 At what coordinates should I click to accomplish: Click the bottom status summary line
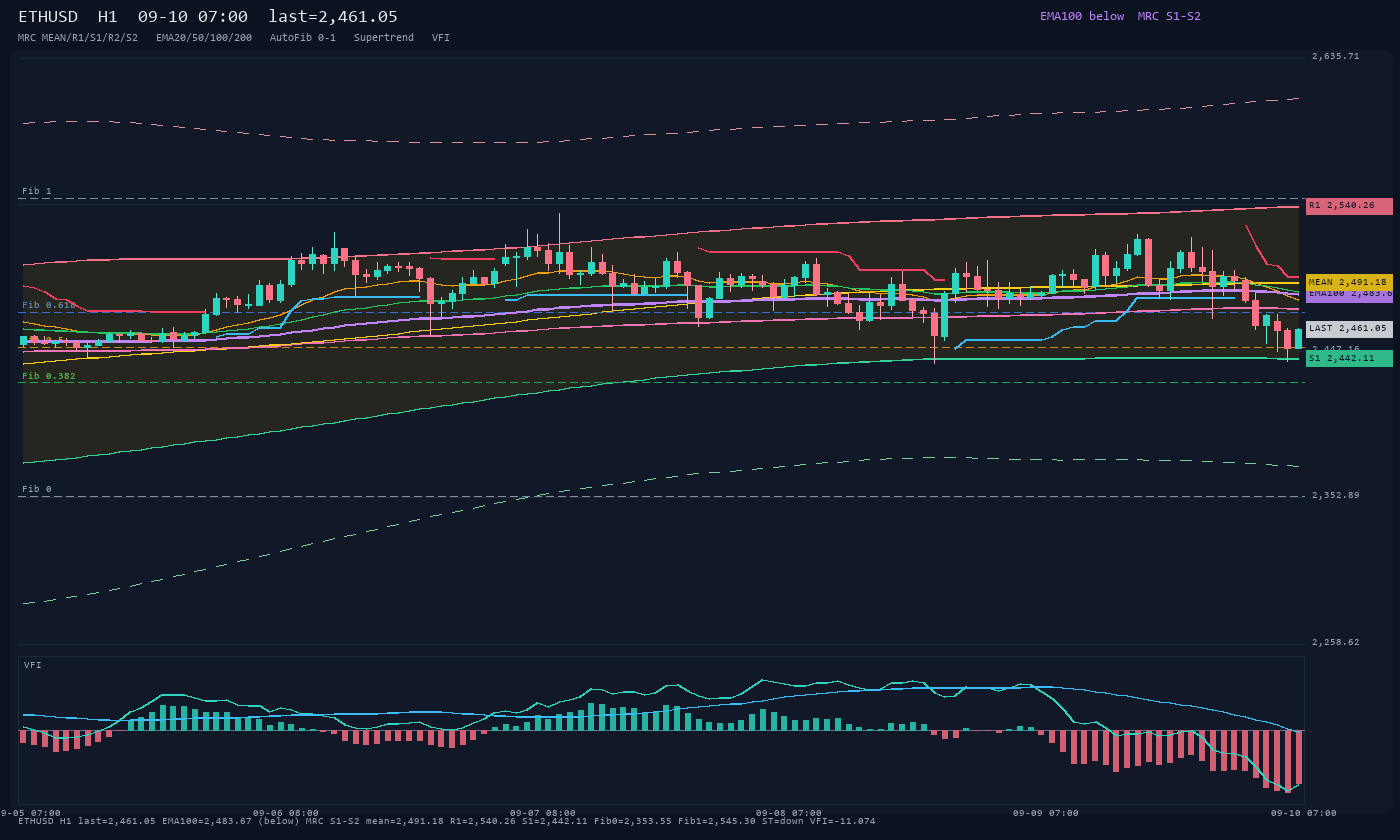point(446,822)
